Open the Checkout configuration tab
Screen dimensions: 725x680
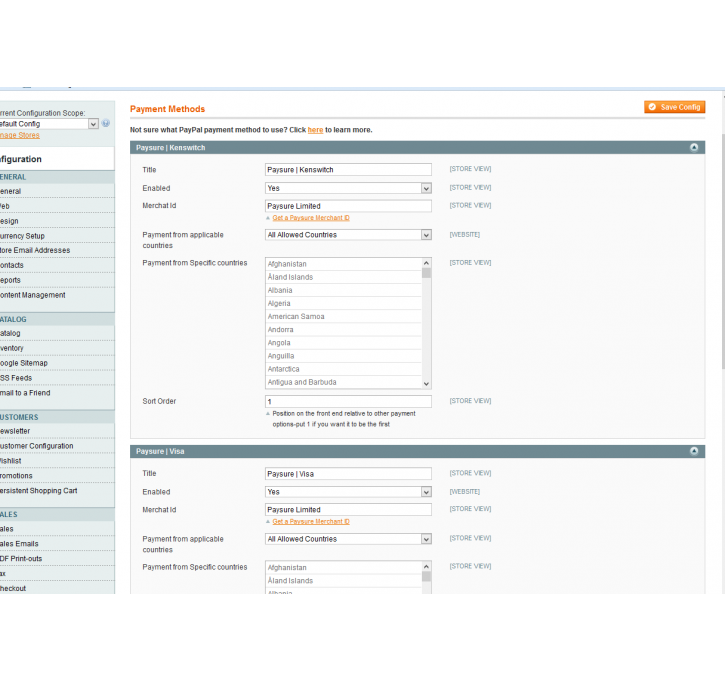point(57,588)
